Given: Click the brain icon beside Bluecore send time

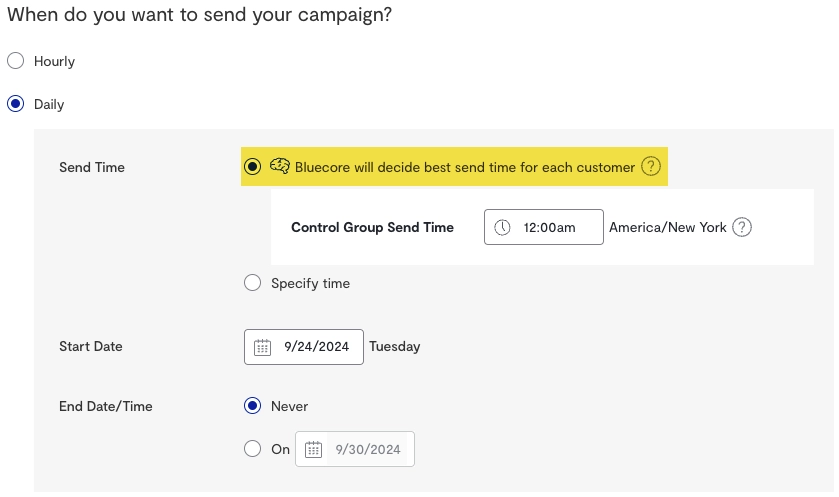Looking at the screenshot, I should tap(281, 167).
